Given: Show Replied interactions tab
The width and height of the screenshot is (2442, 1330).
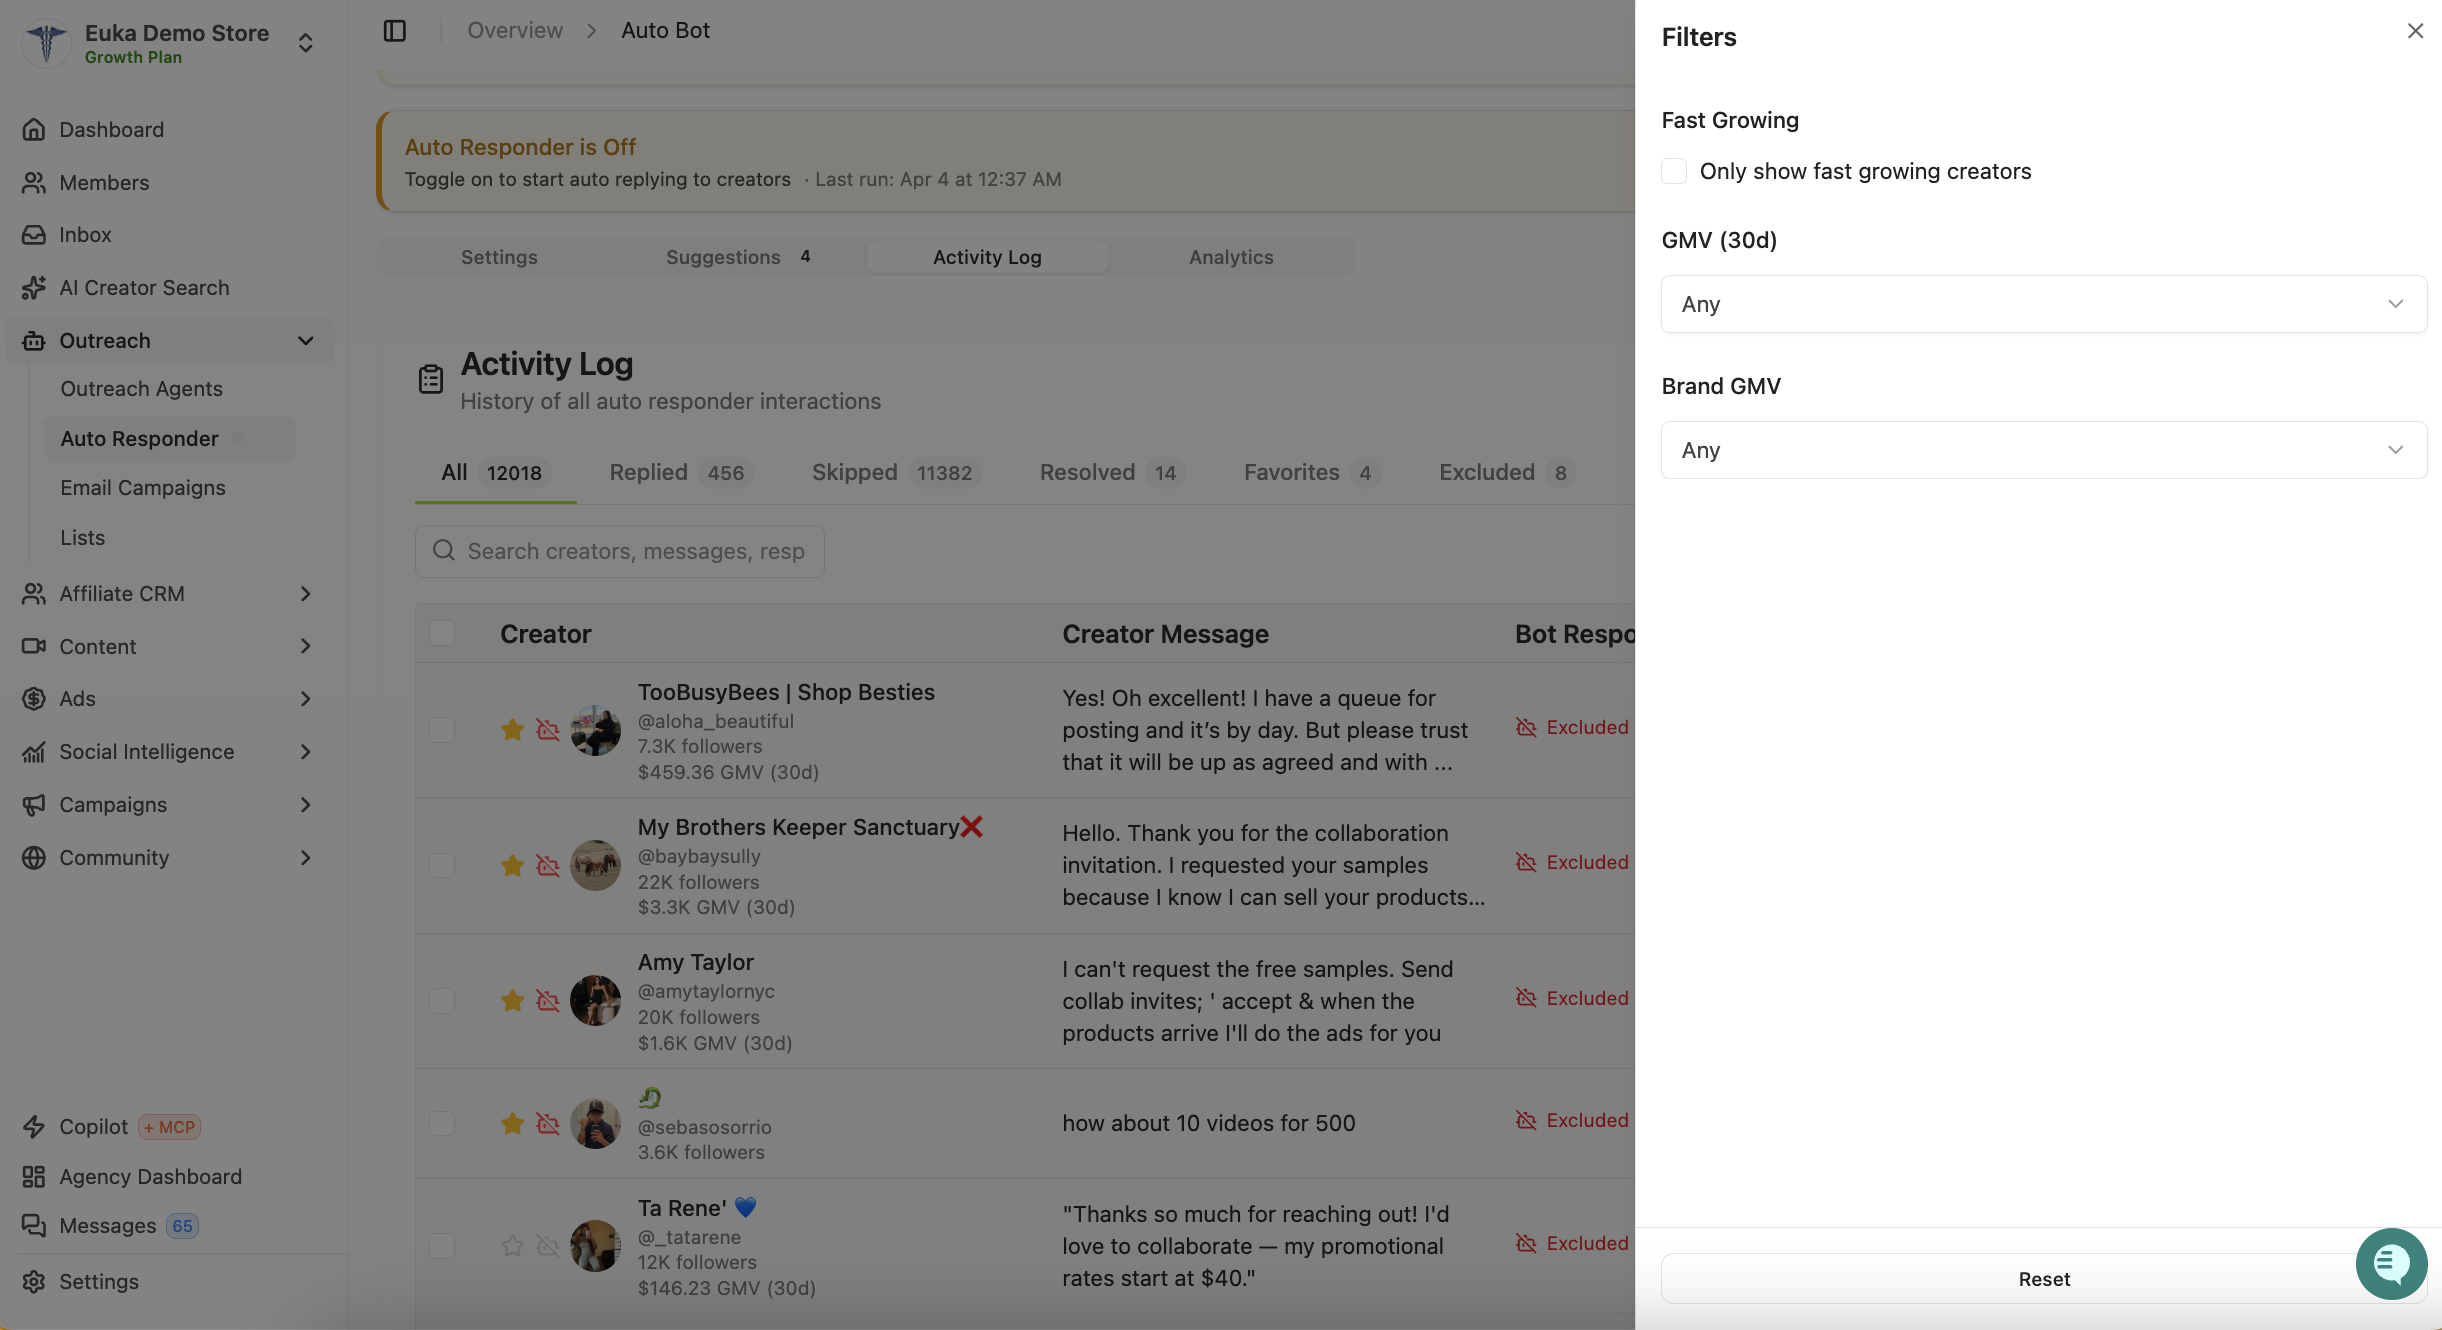Looking at the screenshot, I should point(680,473).
